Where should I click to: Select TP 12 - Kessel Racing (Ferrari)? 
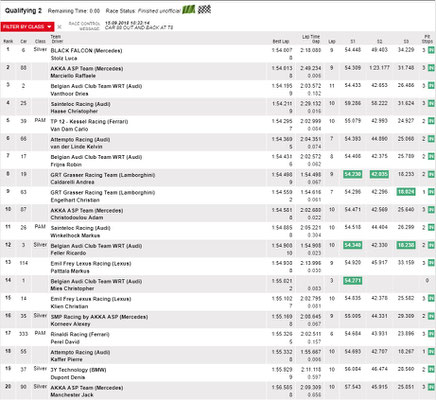click(89, 122)
